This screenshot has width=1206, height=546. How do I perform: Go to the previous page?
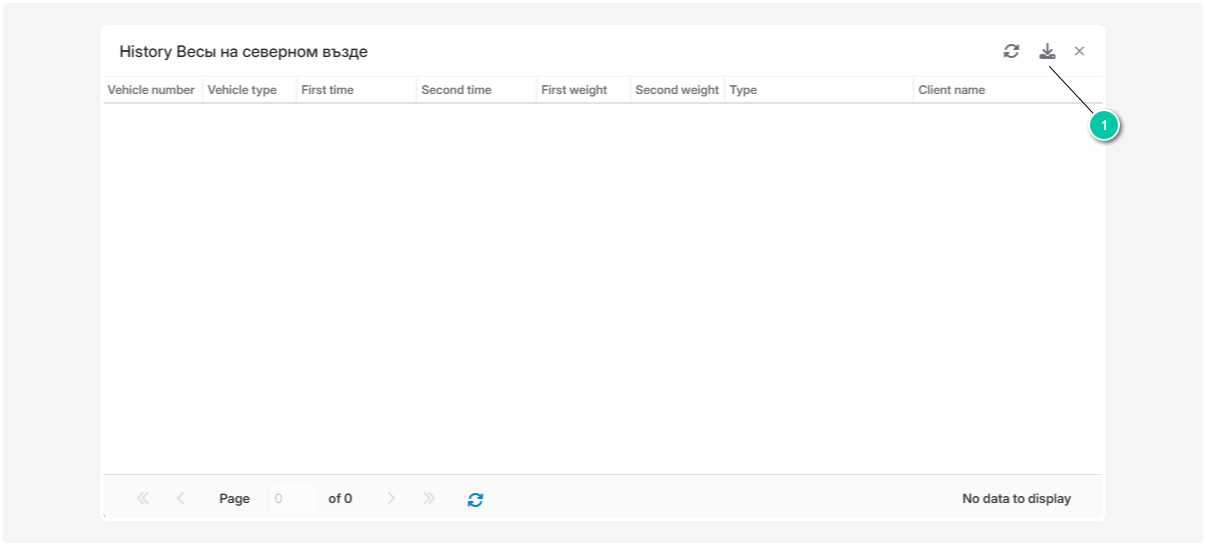[180, 498]
